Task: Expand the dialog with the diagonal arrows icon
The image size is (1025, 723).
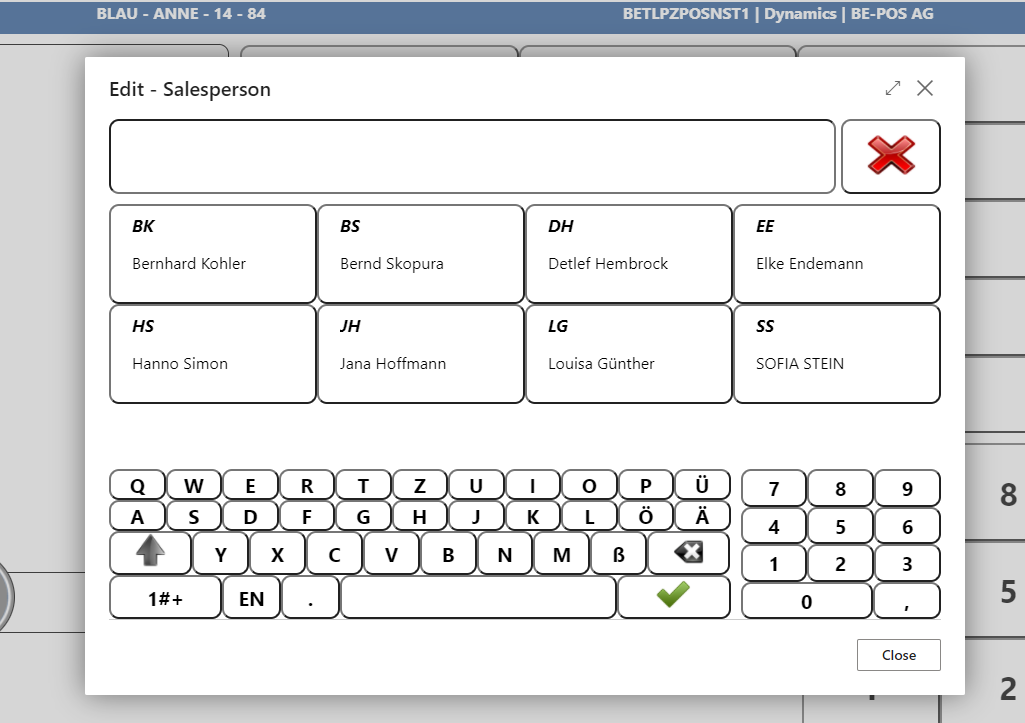Action: (893, 88)
